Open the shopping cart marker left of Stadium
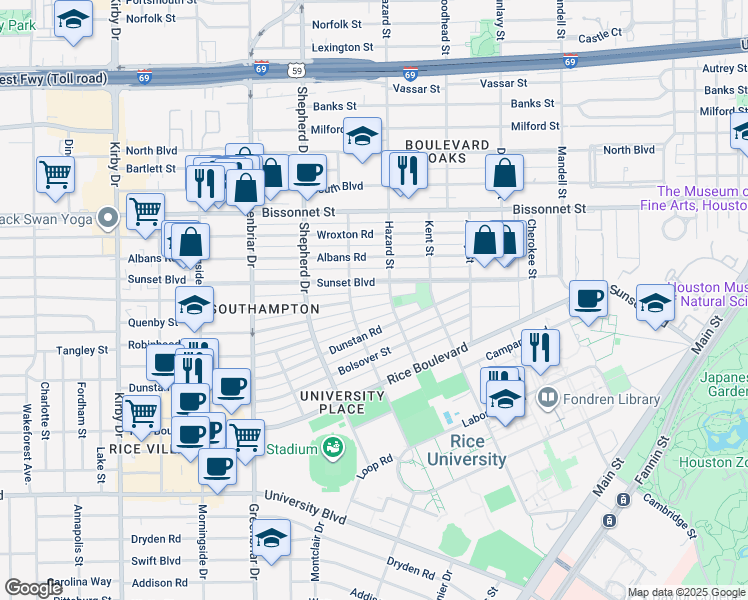This screenshot has width=748, height=600. pyautogui.click(x=245, y=435)
